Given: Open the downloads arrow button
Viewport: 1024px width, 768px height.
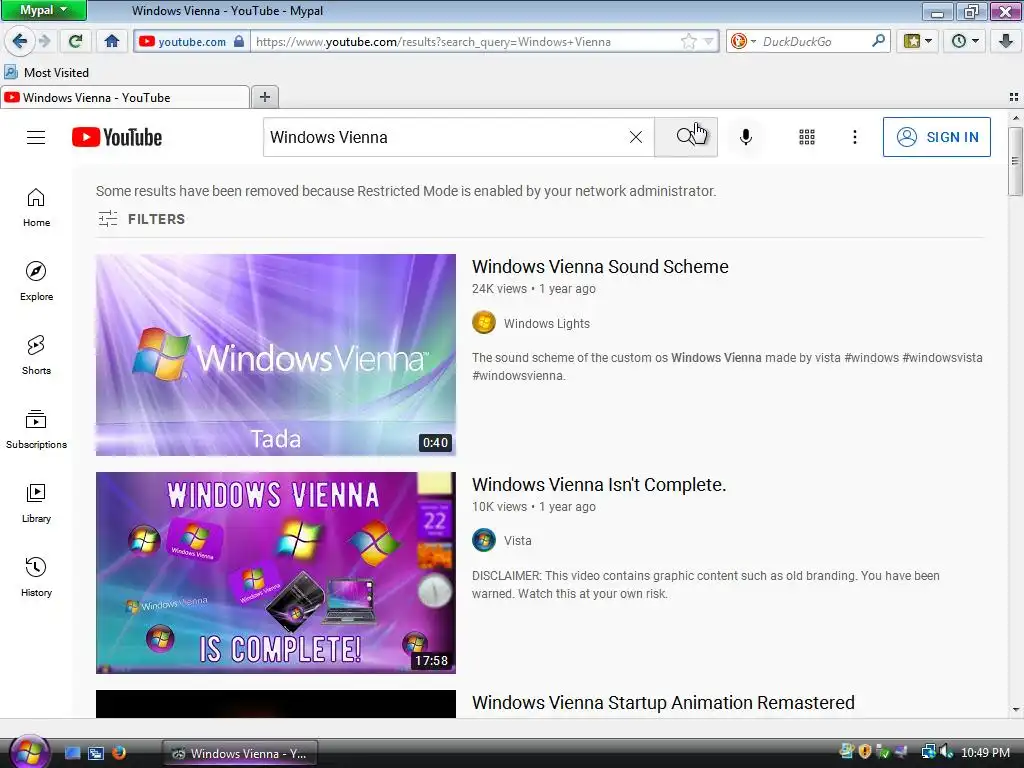Looking at the screenshot, I should (x=1006, y=41).
